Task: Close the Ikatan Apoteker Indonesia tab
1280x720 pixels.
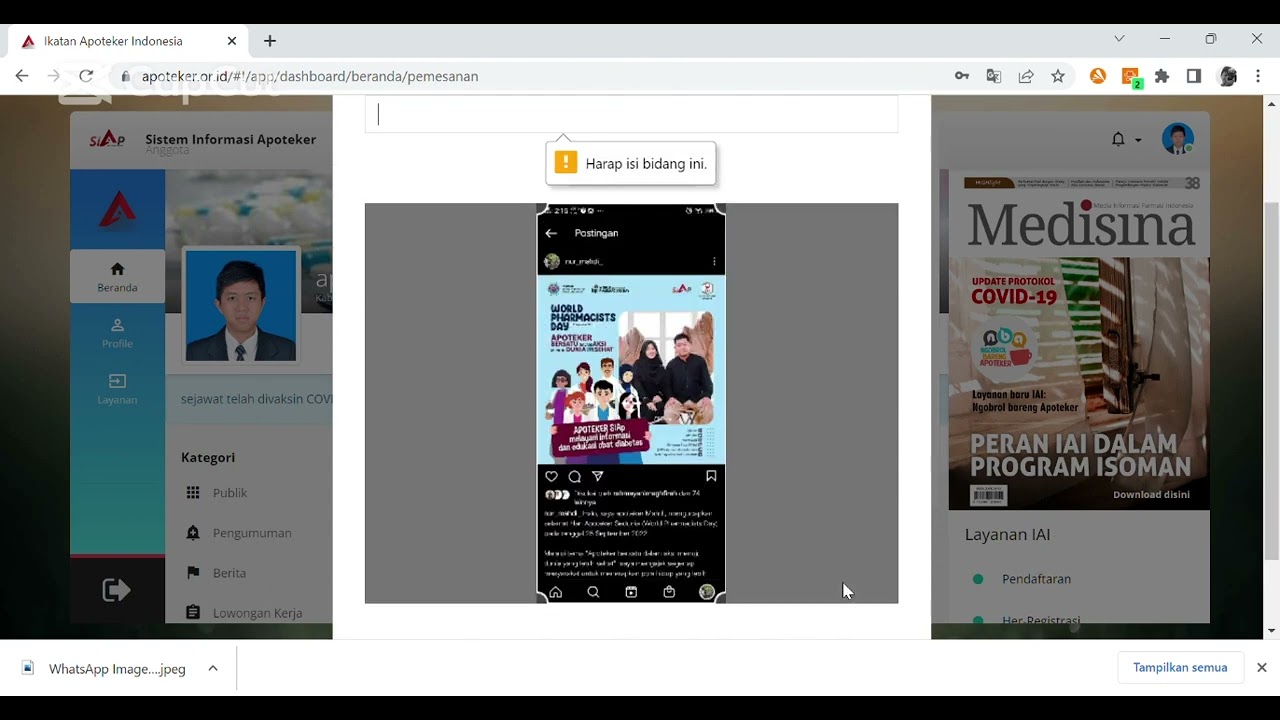Action: point(232,41)
